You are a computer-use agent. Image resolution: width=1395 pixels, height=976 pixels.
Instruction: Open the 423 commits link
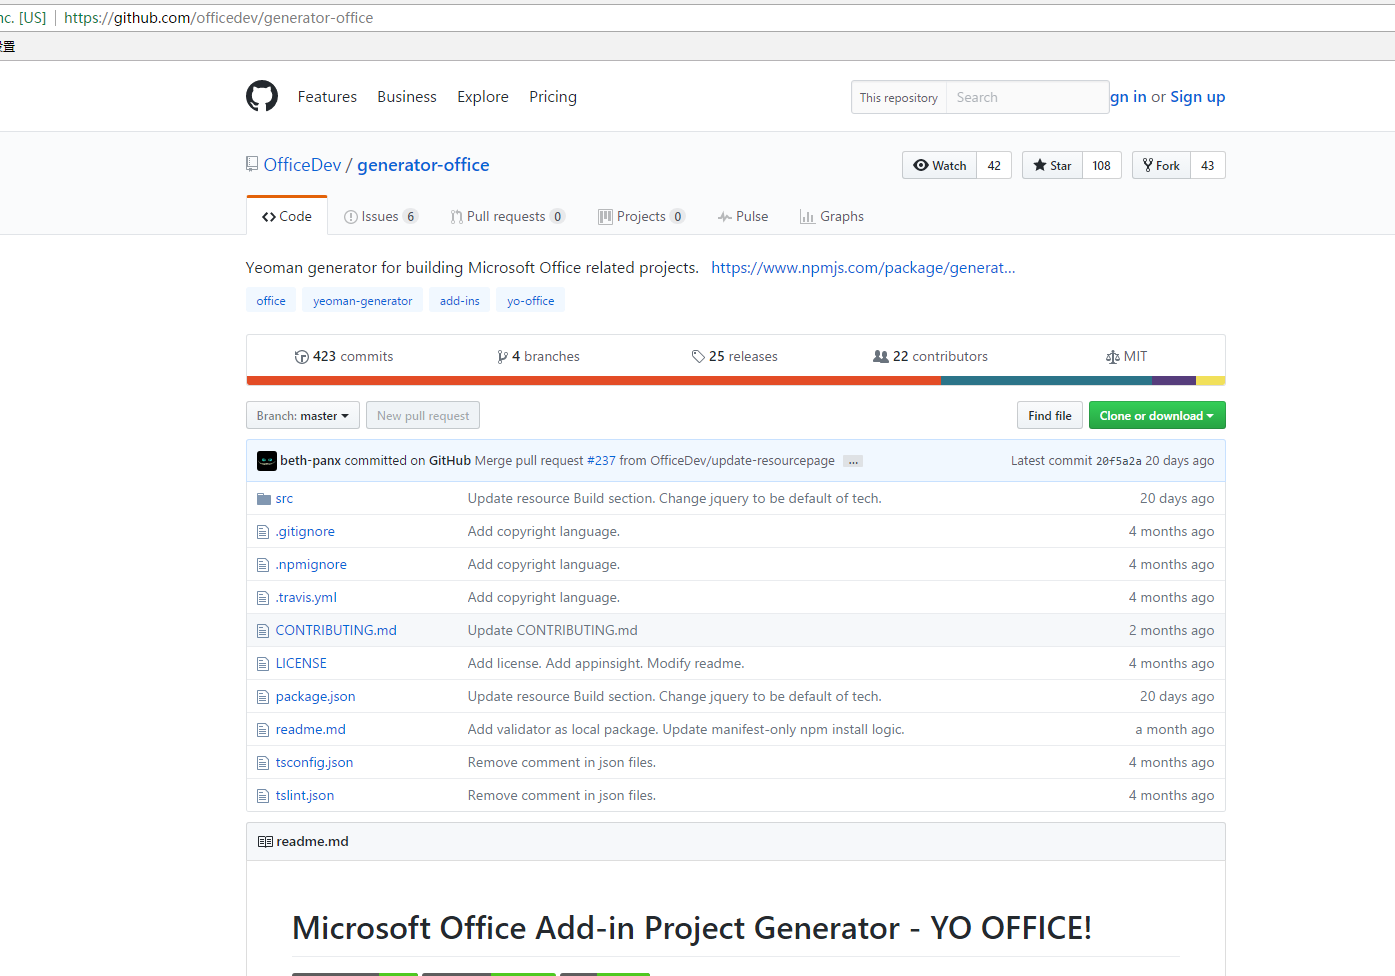click(343, 357)
